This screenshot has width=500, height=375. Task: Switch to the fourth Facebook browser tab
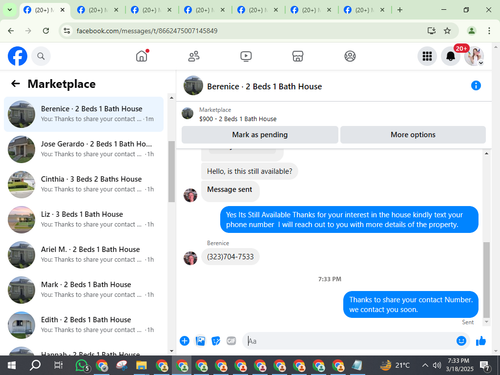205,10
